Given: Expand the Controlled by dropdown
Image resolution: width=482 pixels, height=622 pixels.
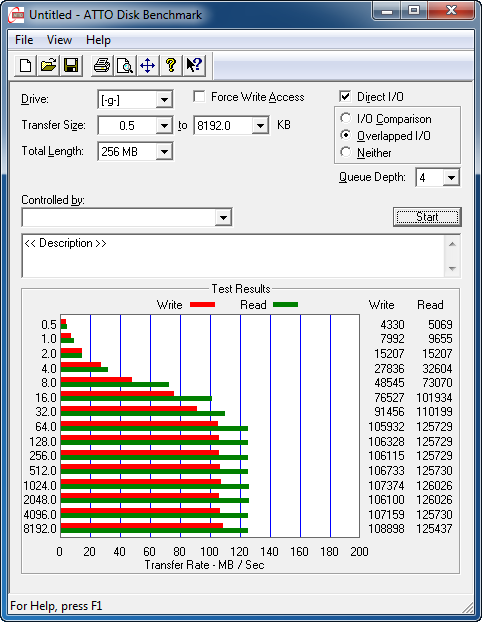Looking at the screenshot, I should coord(223,217).
